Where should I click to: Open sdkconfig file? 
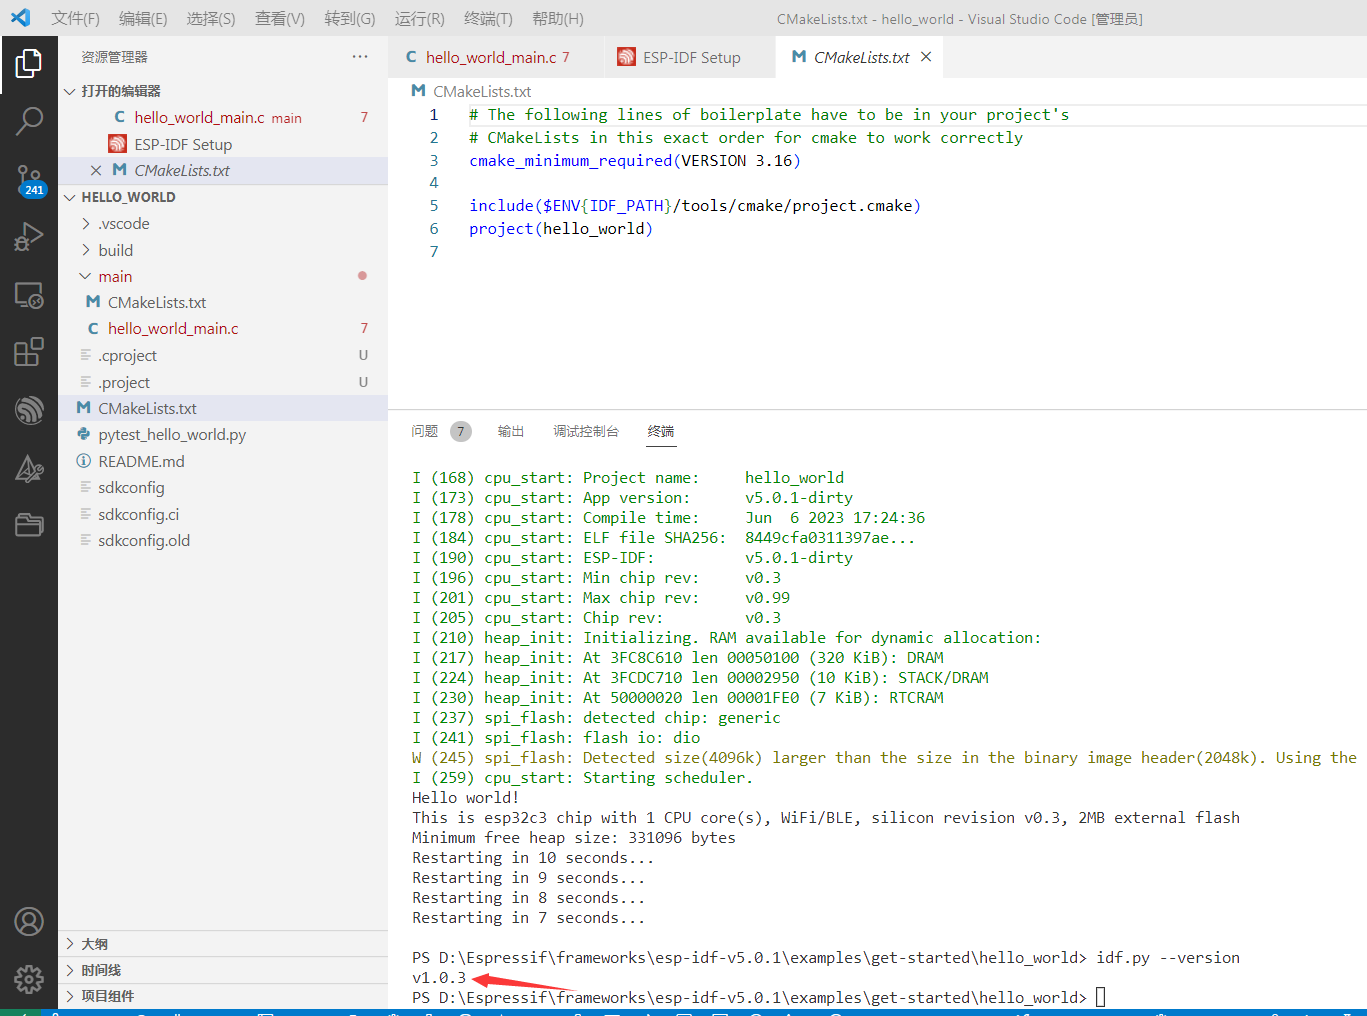[x=223, y=487]
